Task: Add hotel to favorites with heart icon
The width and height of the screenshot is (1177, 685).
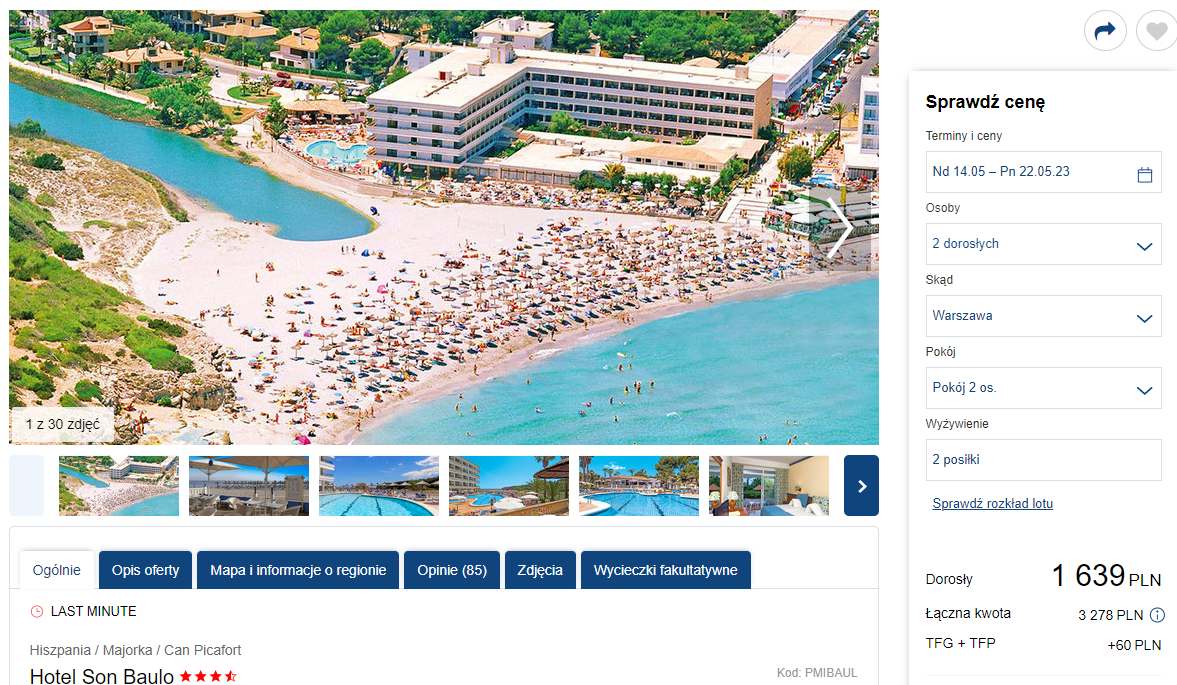Action: pos(1157,31)
